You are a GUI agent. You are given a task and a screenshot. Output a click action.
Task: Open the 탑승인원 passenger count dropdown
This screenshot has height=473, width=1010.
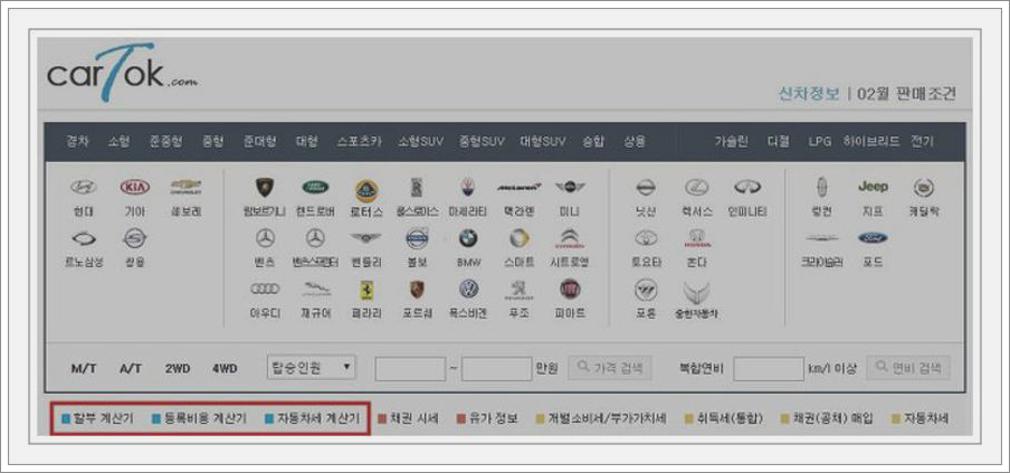tap(311, 368)
